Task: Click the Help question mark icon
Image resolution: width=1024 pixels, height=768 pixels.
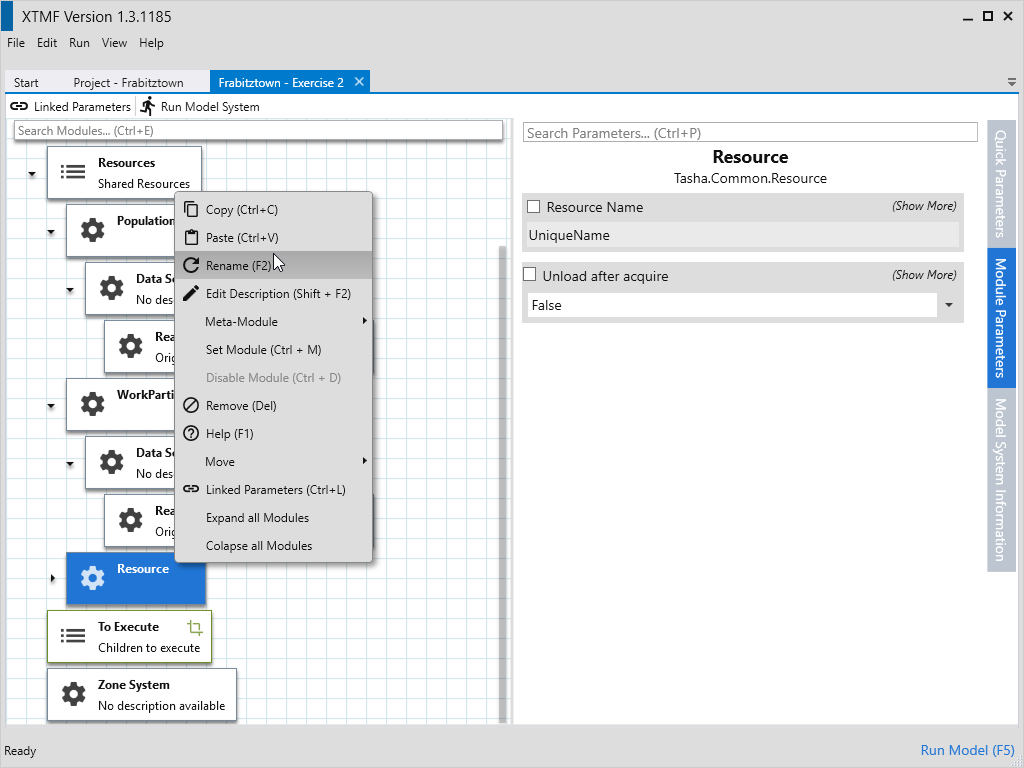Action: pyautogui.click(x=191, y=434)
